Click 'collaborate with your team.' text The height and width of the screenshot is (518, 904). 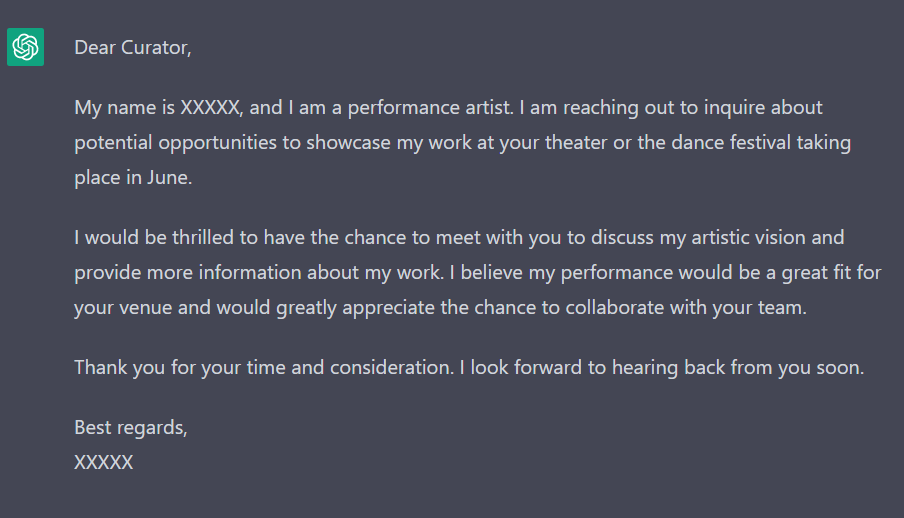point(685,308)
